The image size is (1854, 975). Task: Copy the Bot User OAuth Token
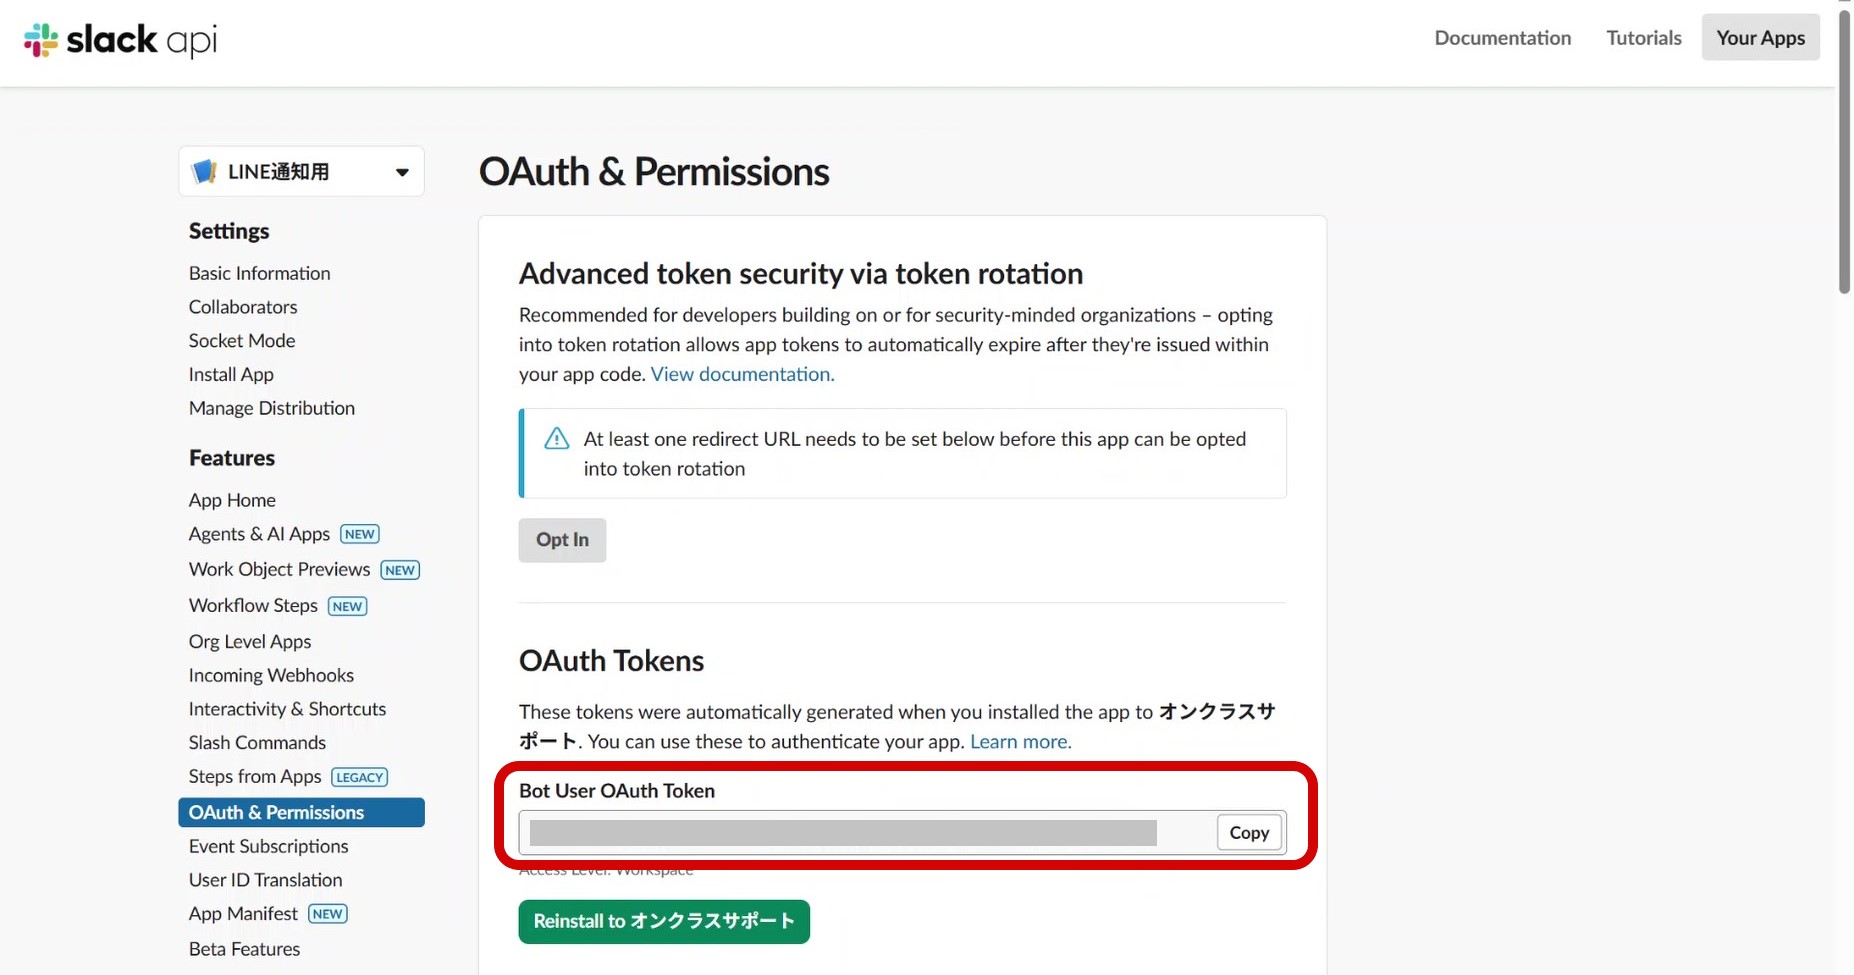[1248, 833]
